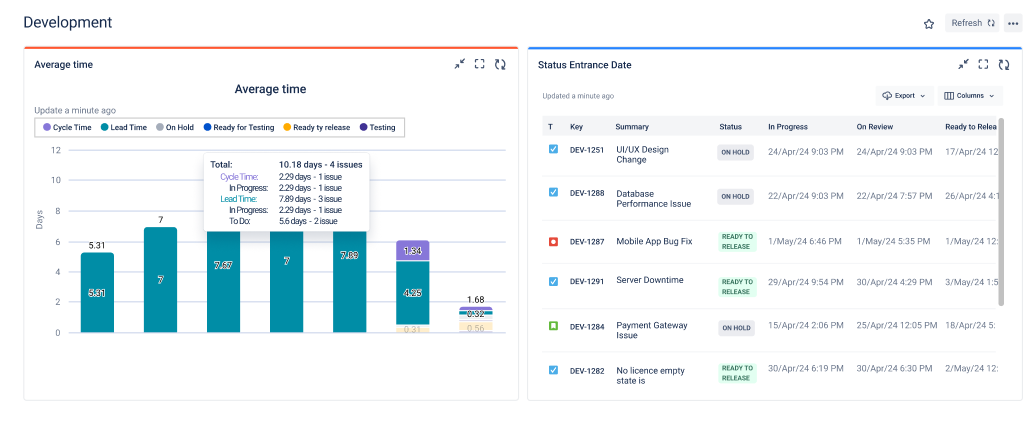This screenshot has width=1036, height=423.
Task: Toggle Lead Time series in legend
Action: (124, 127)
